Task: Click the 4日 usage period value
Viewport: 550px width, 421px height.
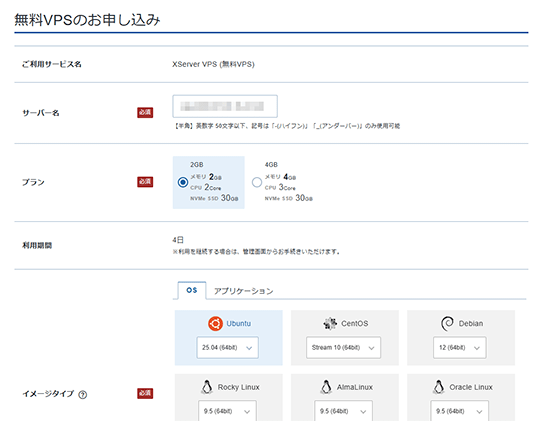Action: coord(178,240)
